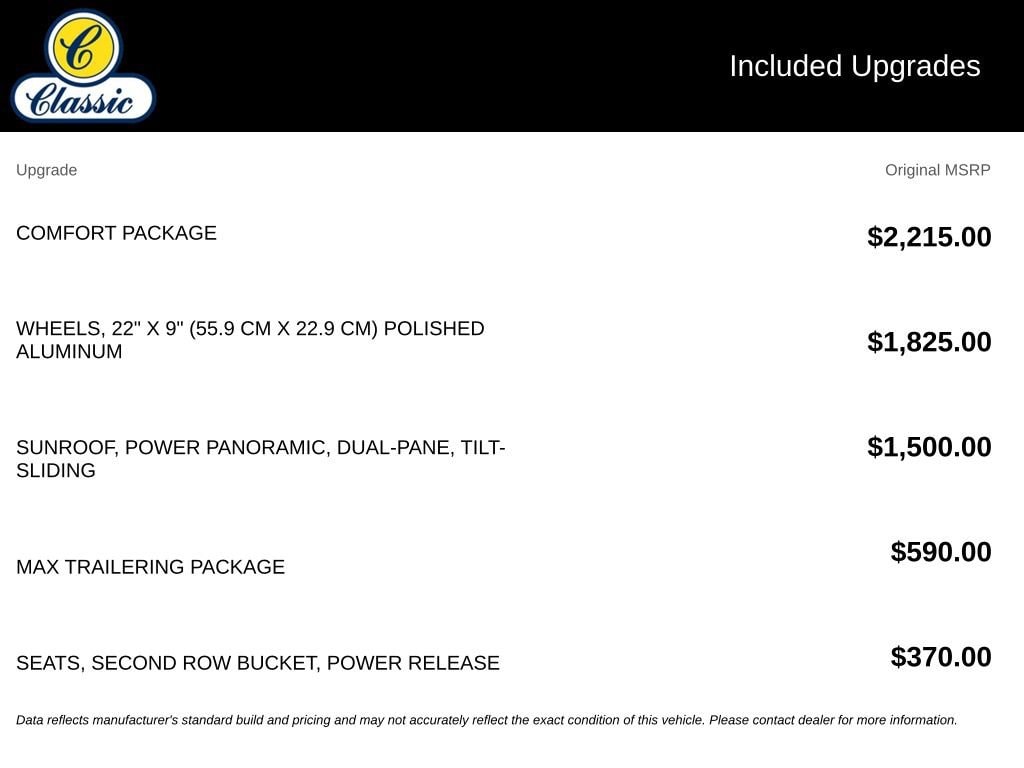Click the Upgrade column header
1024x768 pixels.
[46, 170]
